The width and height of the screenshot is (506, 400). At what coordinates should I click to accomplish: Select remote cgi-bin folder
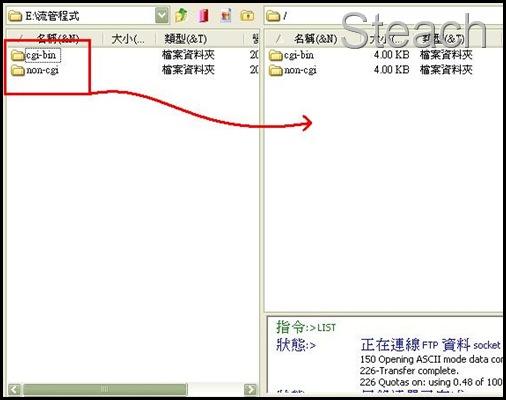pos(292,55)
